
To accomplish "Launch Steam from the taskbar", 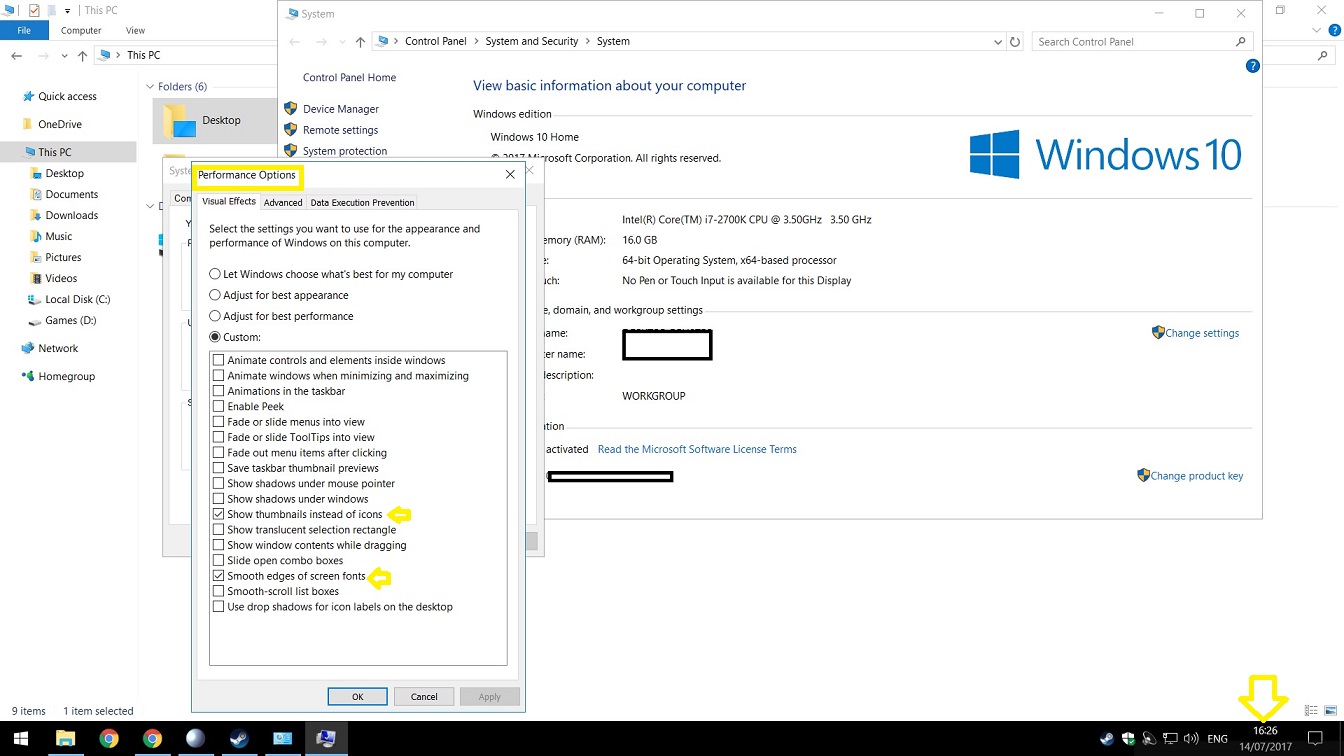I will pyautogui.click(x=238, y=739).
